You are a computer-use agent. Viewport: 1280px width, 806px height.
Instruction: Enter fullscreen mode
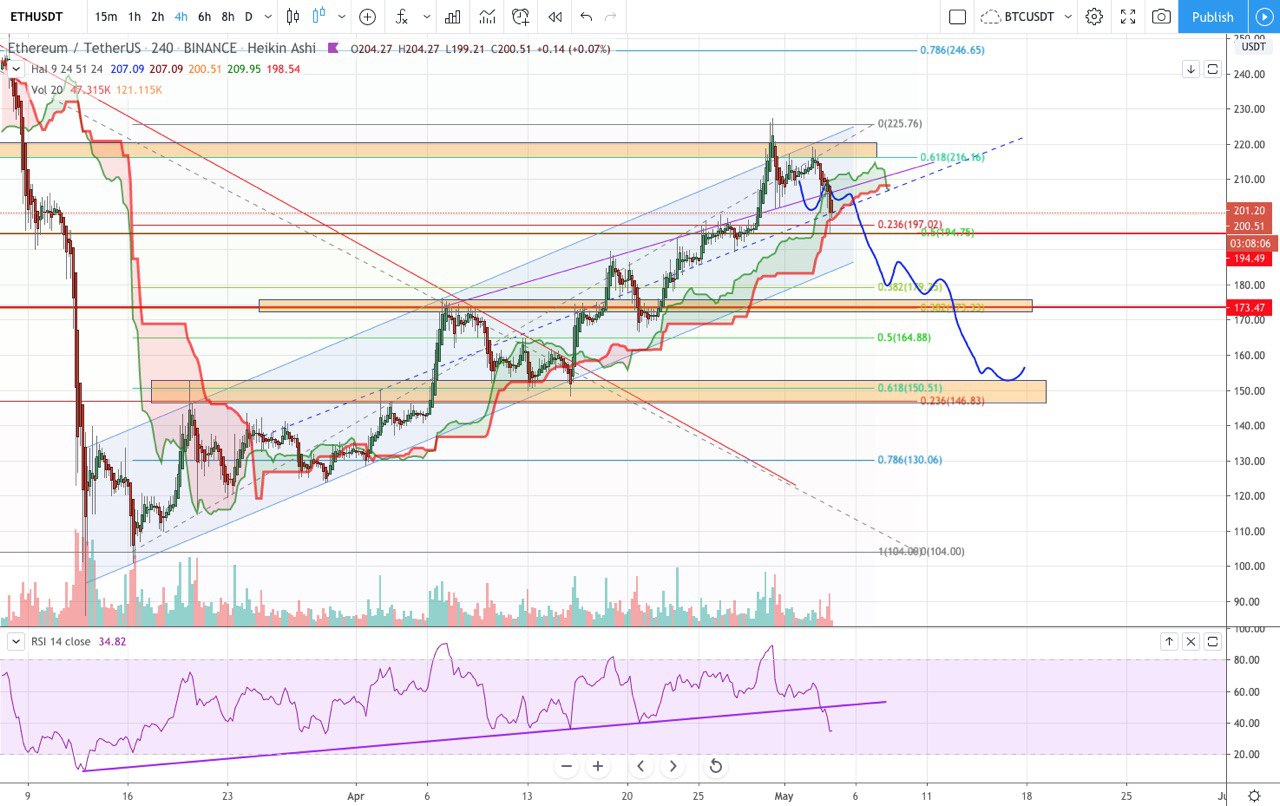(1128, 16)
